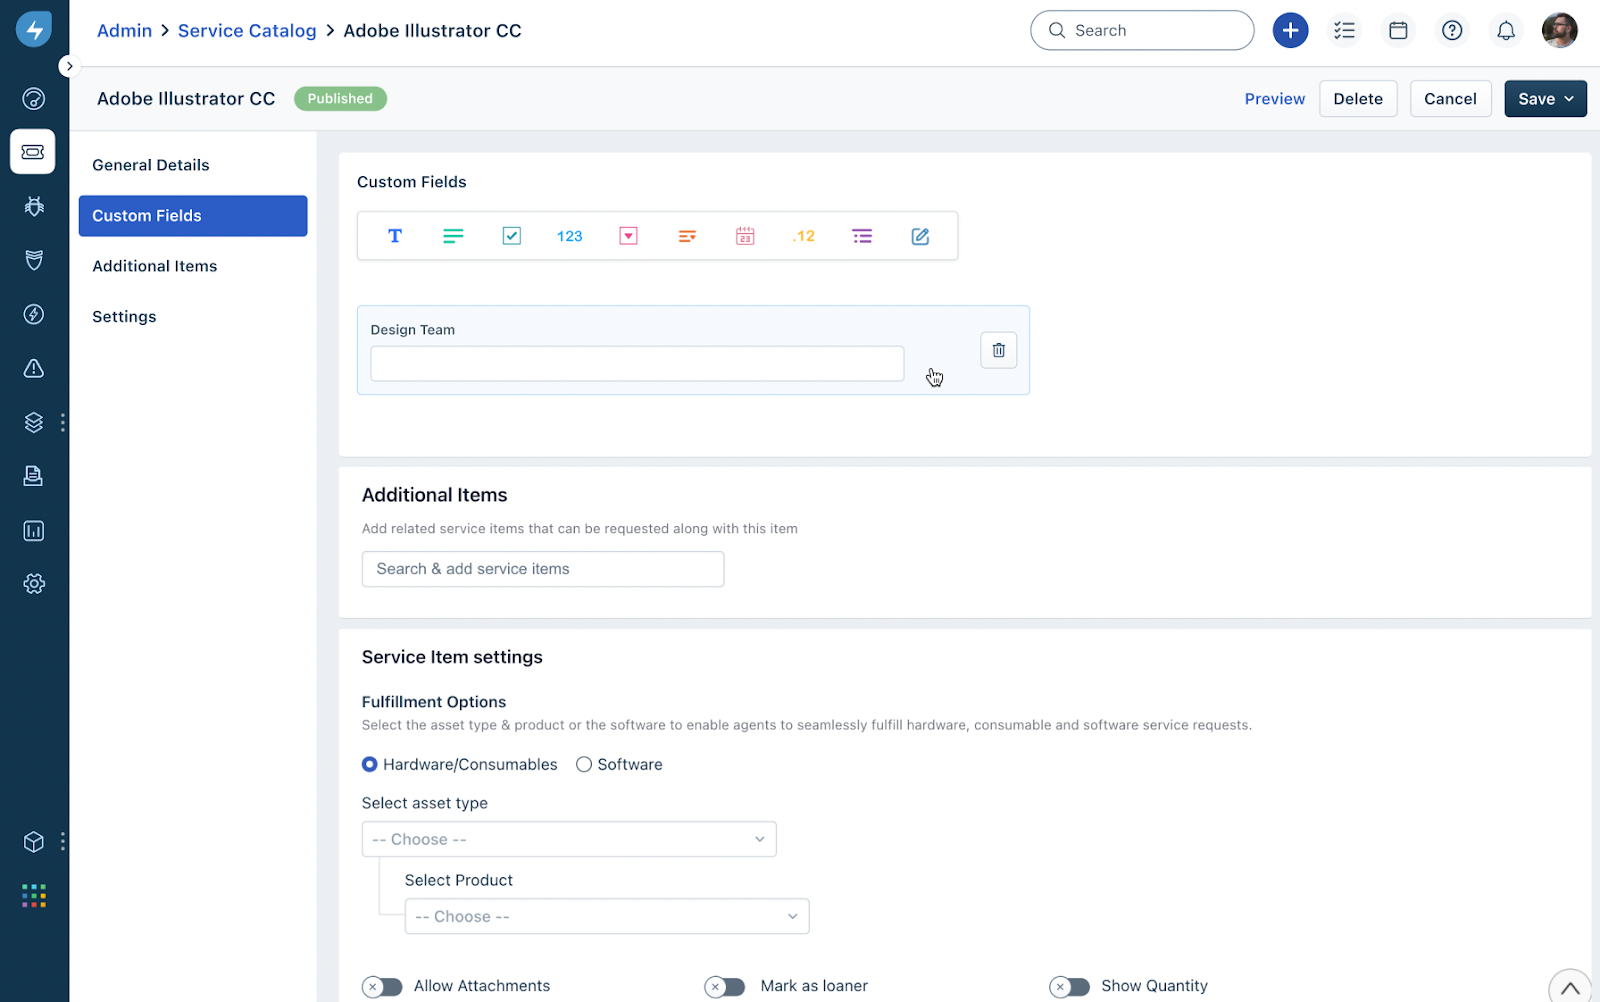The width and height of the screenshot is (1600, 1002).
Task: Open the colorful apps grid icon
Action: pyautogui.click(x=33, y=896)
